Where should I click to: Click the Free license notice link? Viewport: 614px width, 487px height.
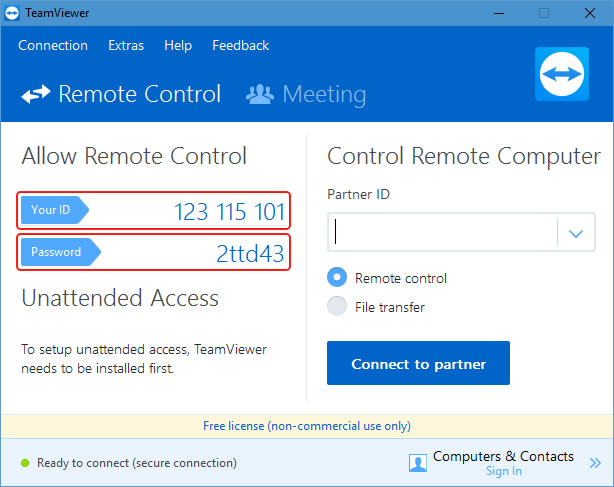point(307,426)
